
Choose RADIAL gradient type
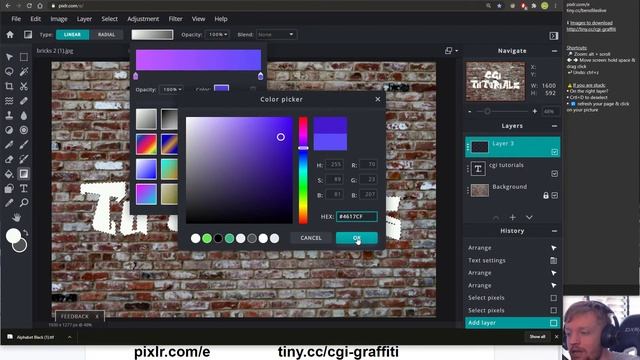[106, 35]
